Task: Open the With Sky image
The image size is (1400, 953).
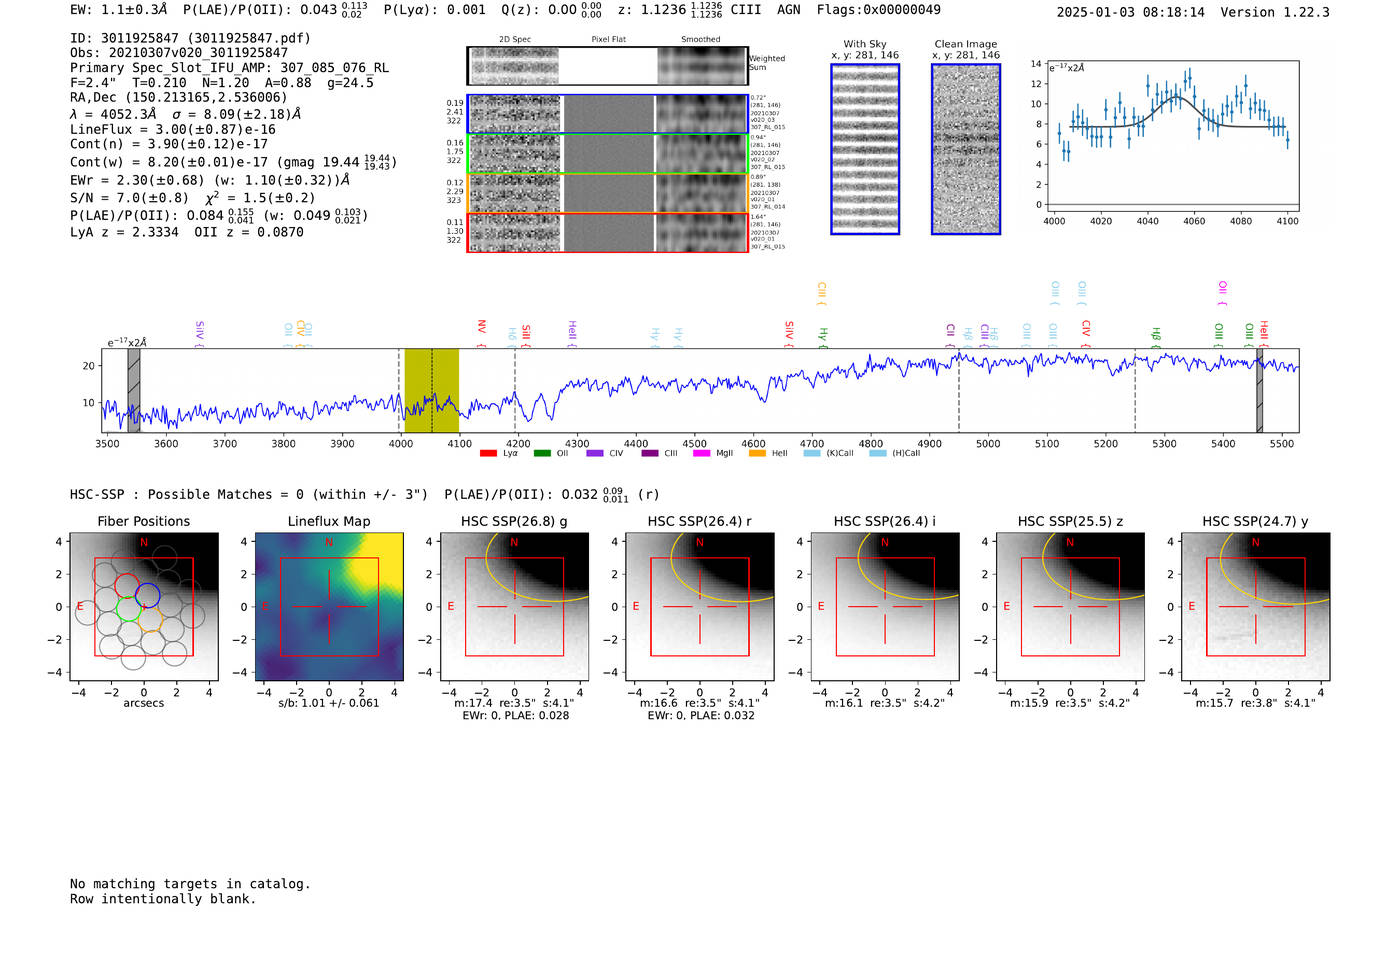Action: (x=865, y=149)
